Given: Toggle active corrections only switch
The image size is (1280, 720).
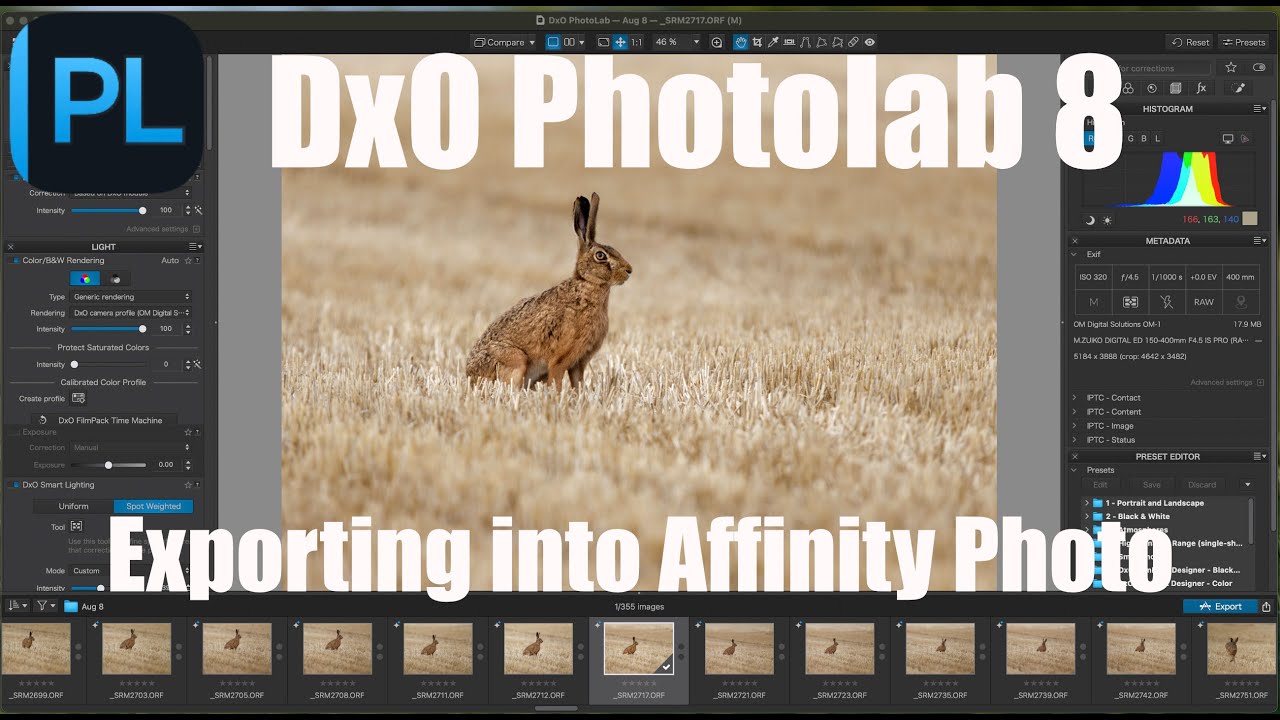Looking at the screenshot, I should pyautogui.click(x=1259, y=67).
